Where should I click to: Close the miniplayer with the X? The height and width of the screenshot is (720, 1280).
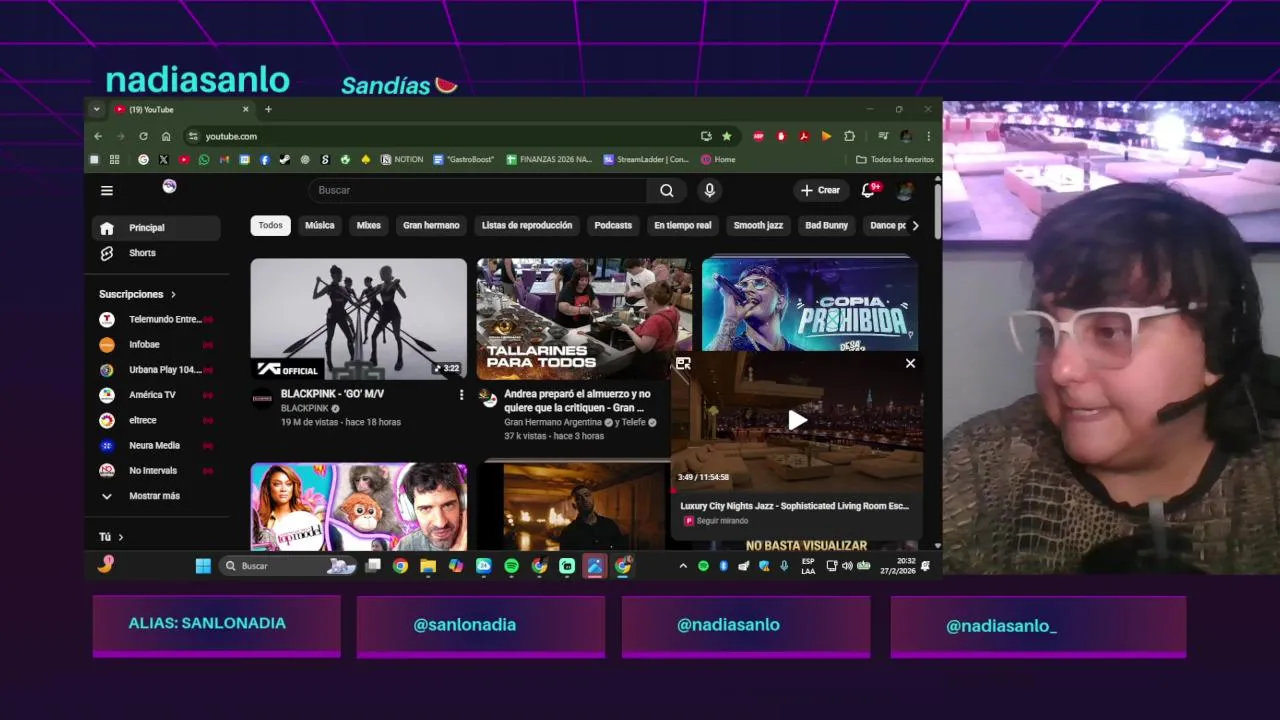coord(910,363)
